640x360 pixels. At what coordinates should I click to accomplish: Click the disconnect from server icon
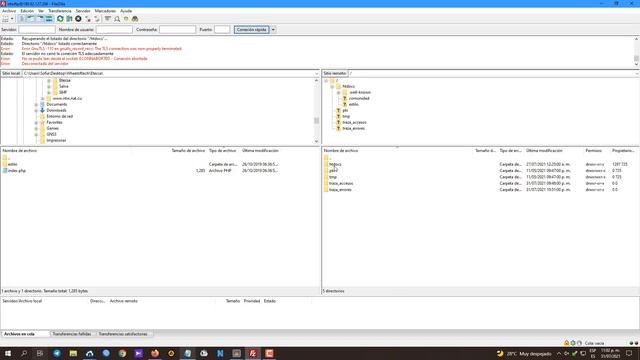pyautogui.click(x=88, y=19)
